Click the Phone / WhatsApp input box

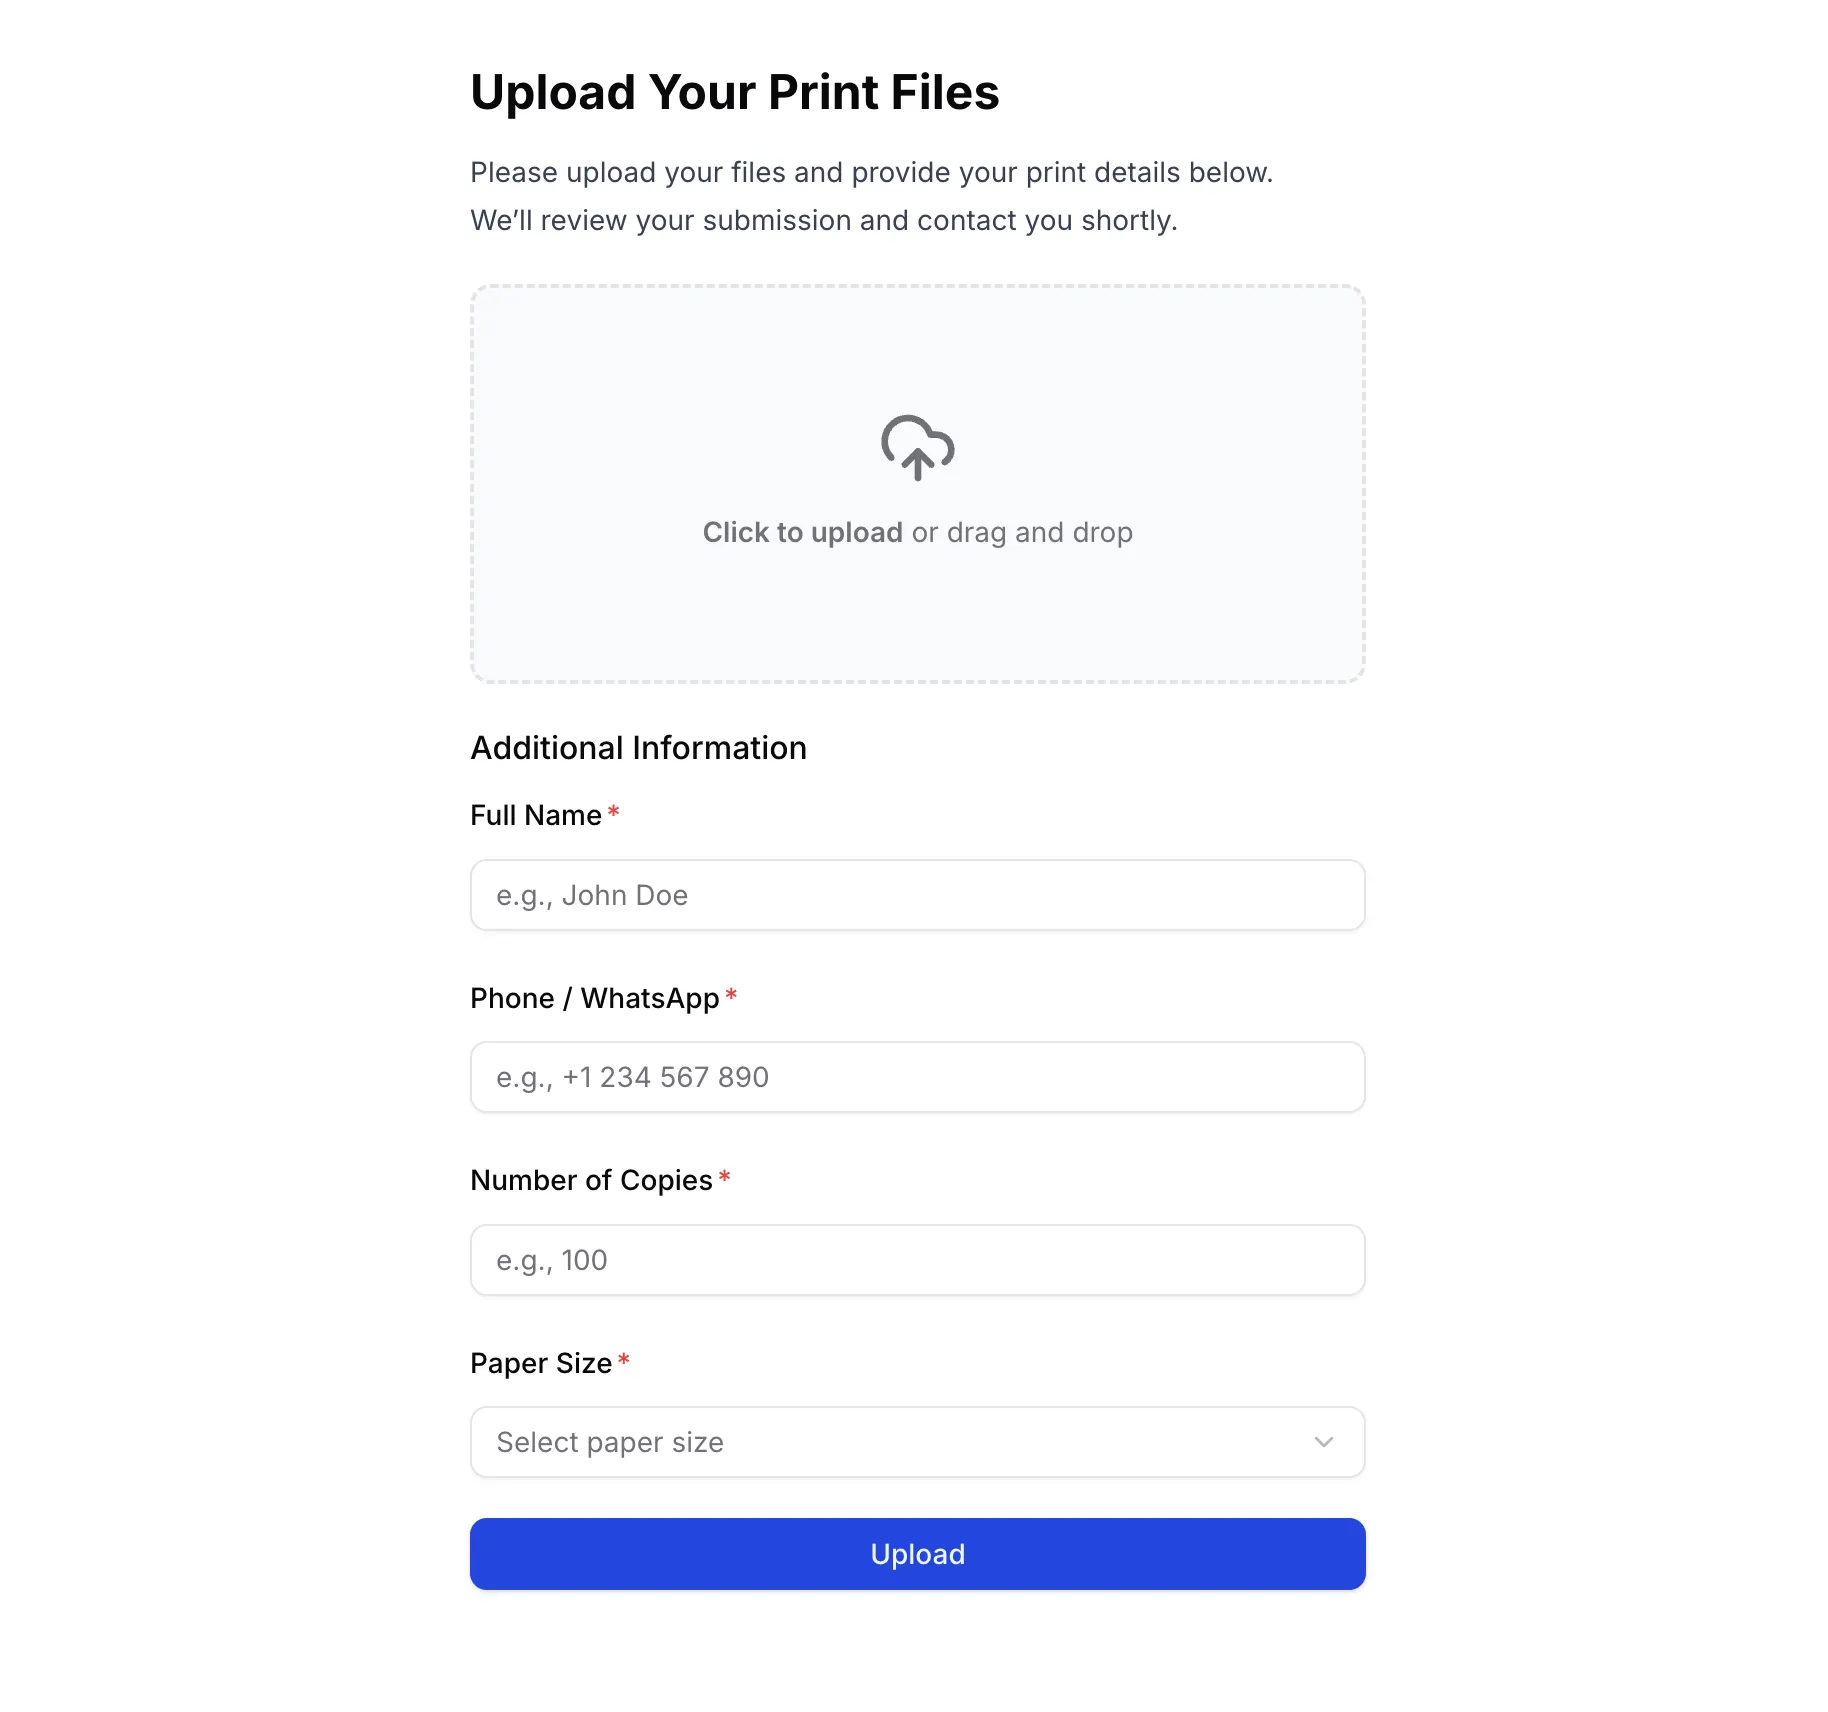pos(916,1076)
